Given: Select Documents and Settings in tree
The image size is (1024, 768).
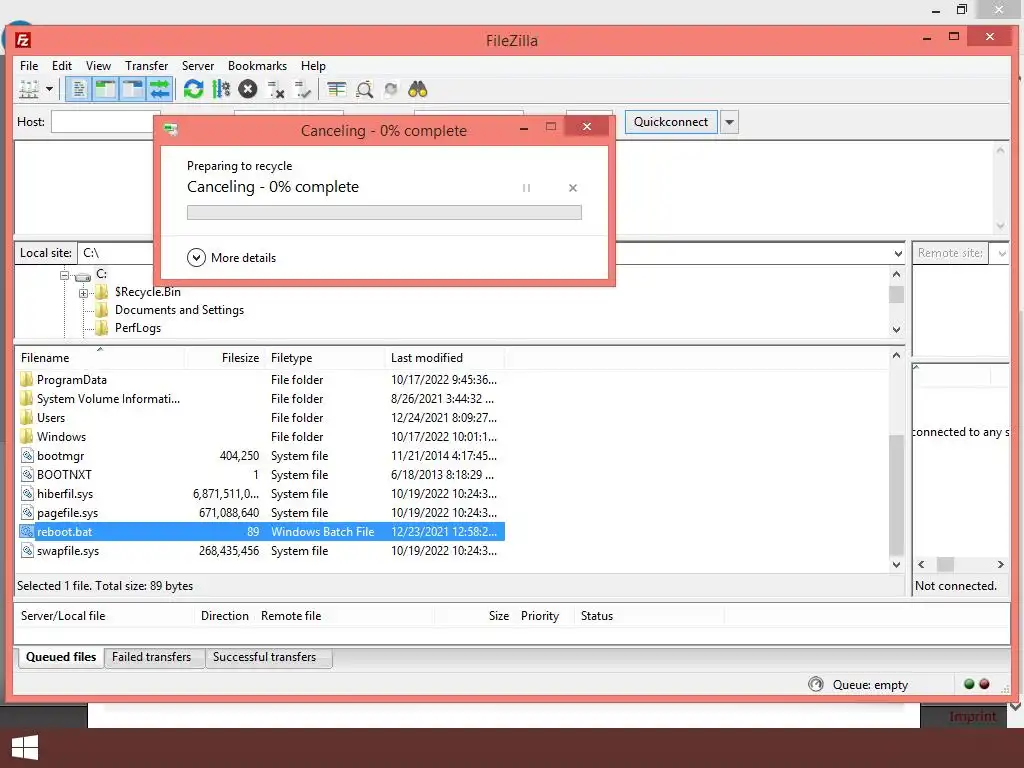Looking at the screenshot, I should pos(180,310).
